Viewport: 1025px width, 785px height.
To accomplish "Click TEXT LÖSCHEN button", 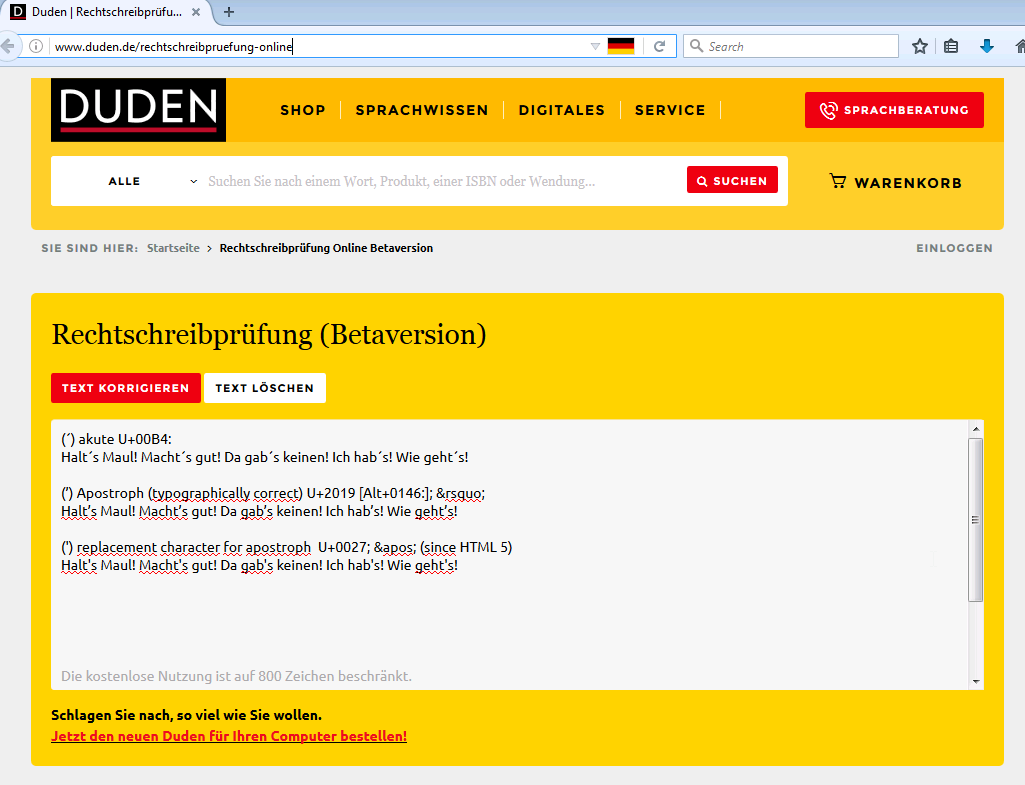I will pyautogui.click(x=265, y=388).
